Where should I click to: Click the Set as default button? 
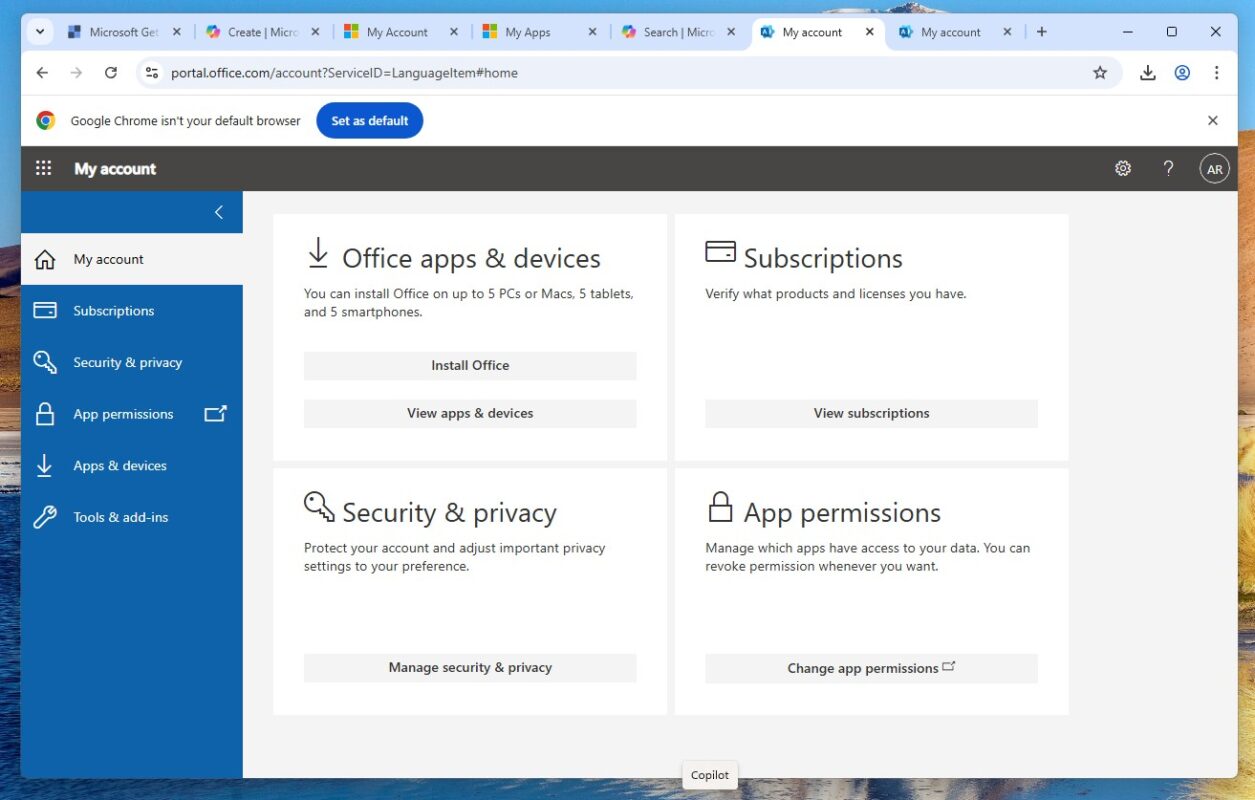point(370,121)
